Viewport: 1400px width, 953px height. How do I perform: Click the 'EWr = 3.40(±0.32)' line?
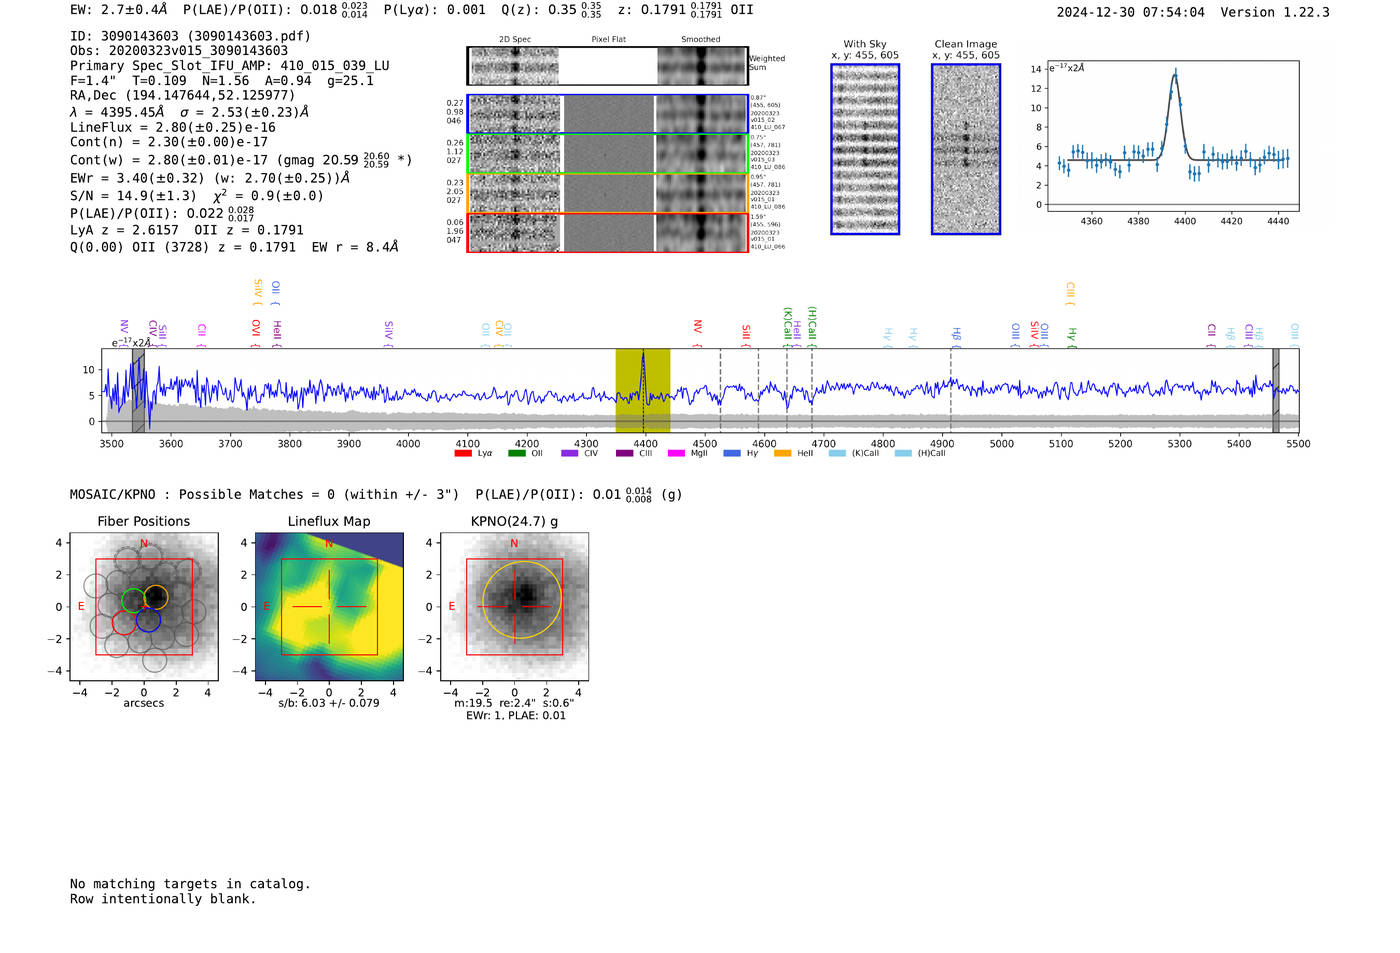tap(210, 178)
